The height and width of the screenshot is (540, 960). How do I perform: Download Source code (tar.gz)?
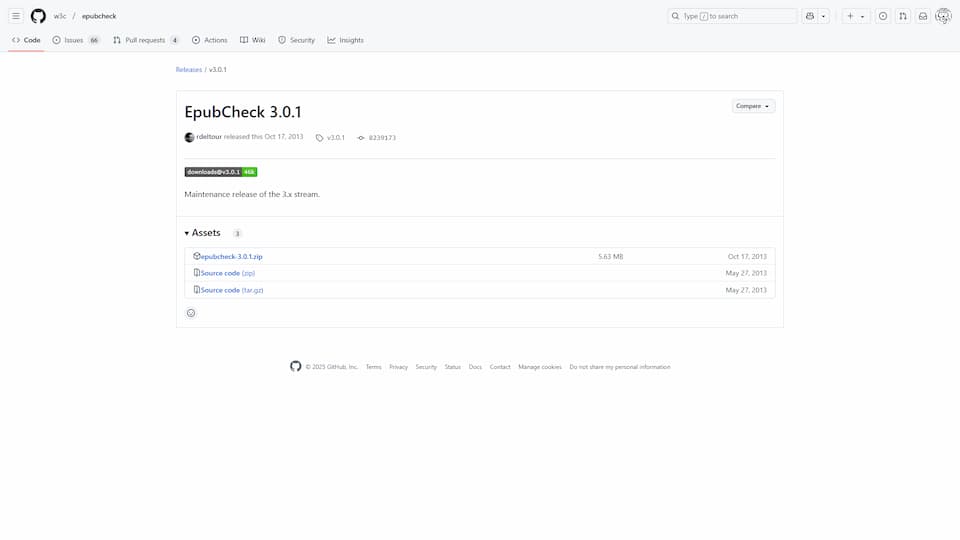(x=232, y=290)
